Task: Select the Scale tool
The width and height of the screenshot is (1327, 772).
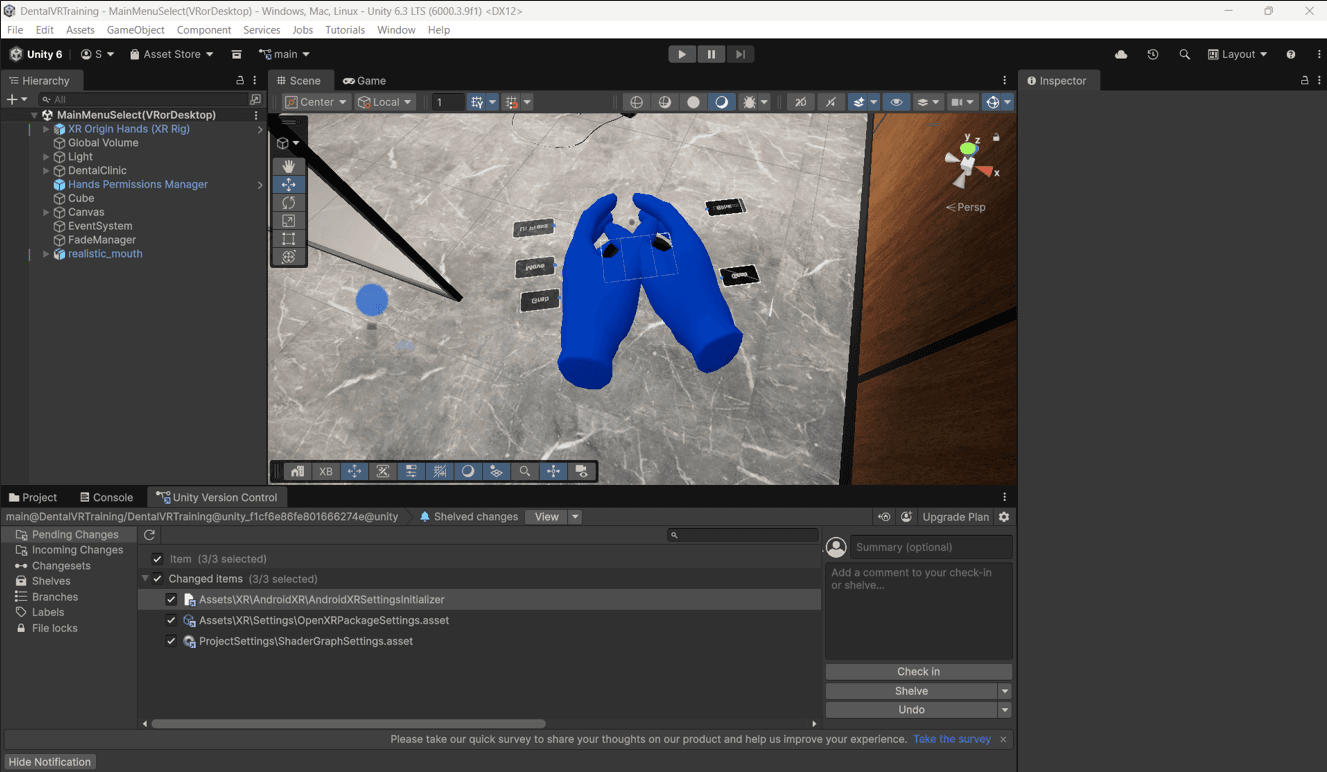Action: [x=289, y=220]
